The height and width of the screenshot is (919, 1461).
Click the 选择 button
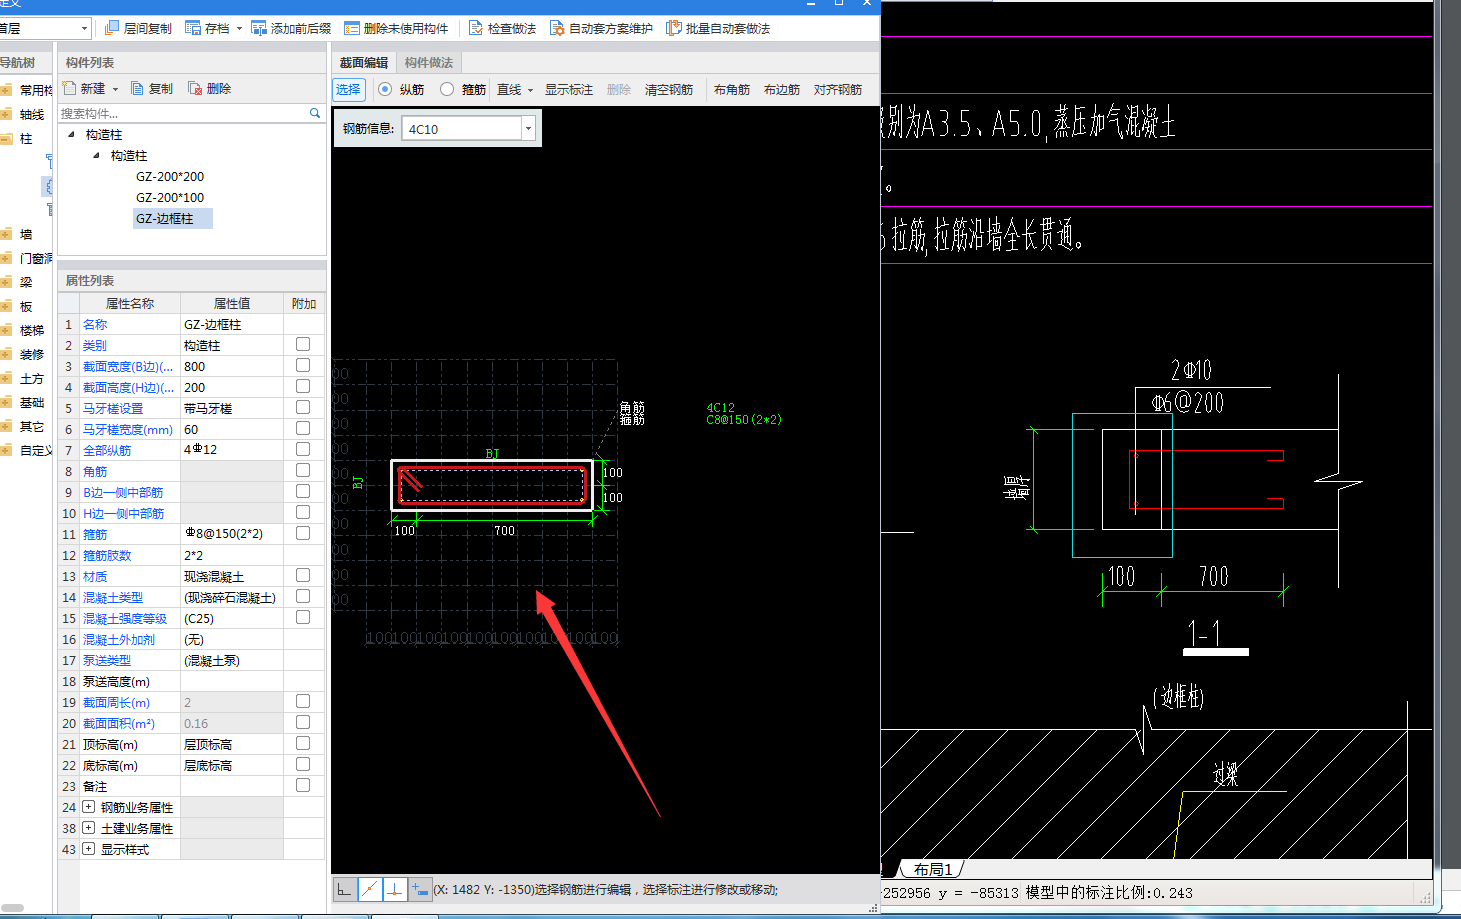[348, 89]
